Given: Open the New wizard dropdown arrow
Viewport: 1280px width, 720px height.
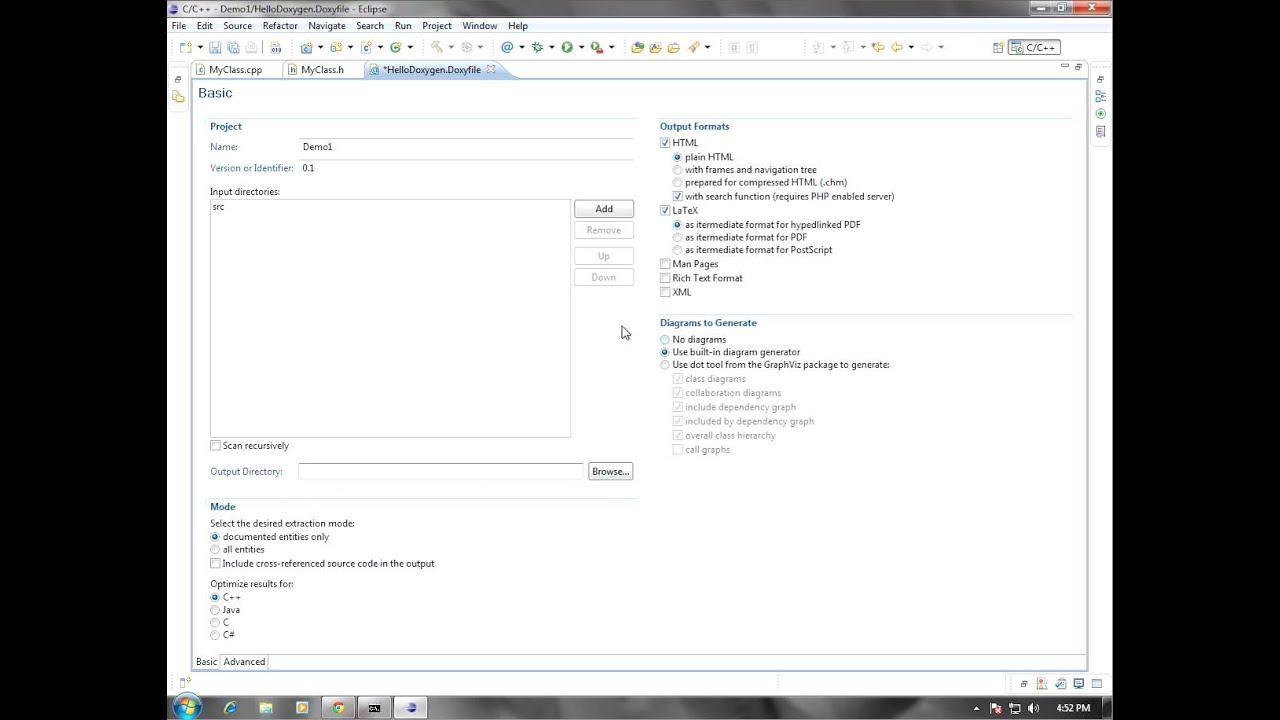Looking at the screenshot, I should 200,47.
